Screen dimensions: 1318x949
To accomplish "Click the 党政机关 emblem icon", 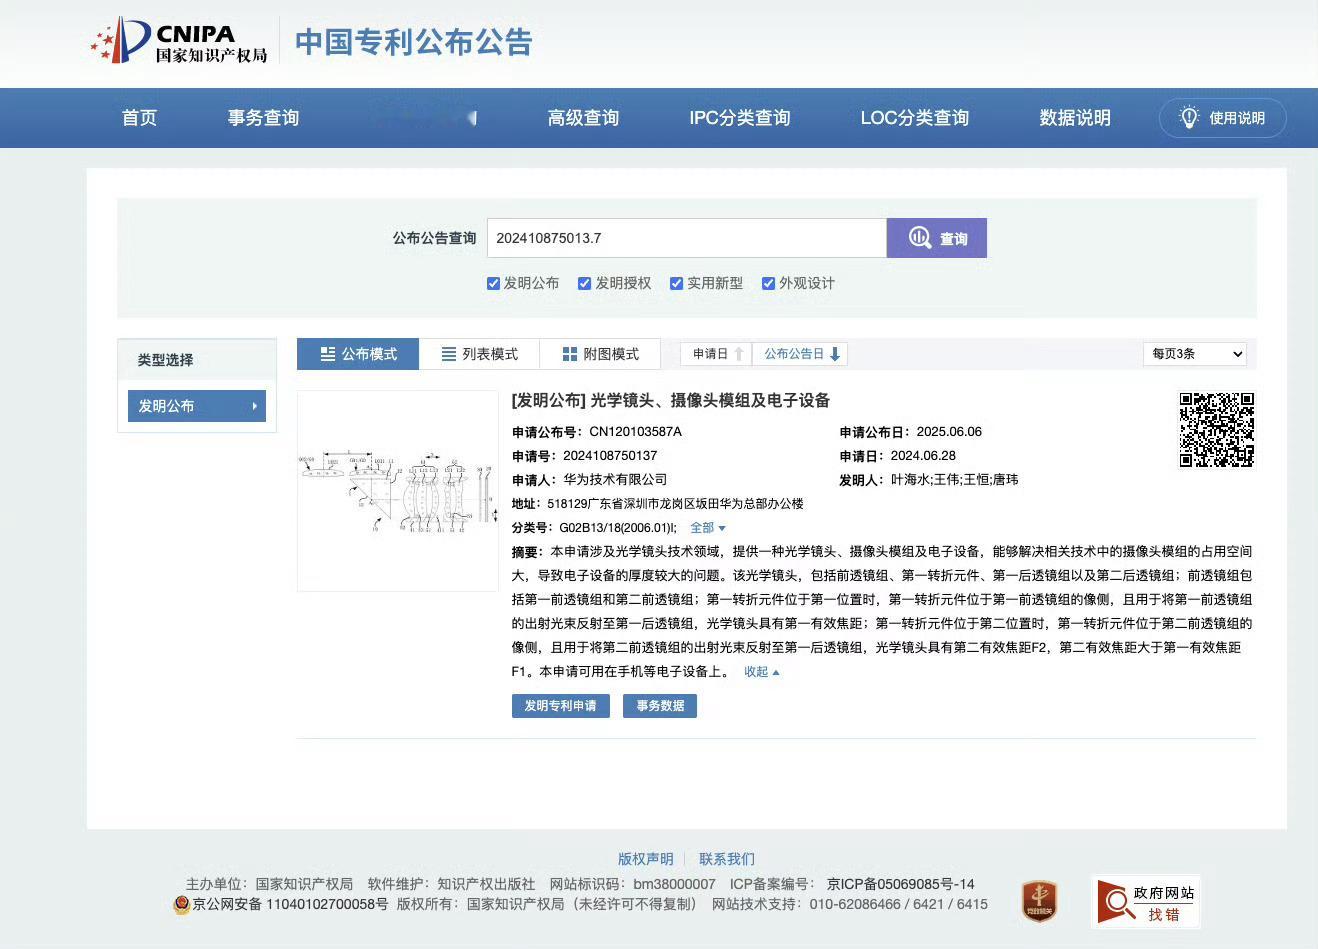I will (x=1040, y=901).
